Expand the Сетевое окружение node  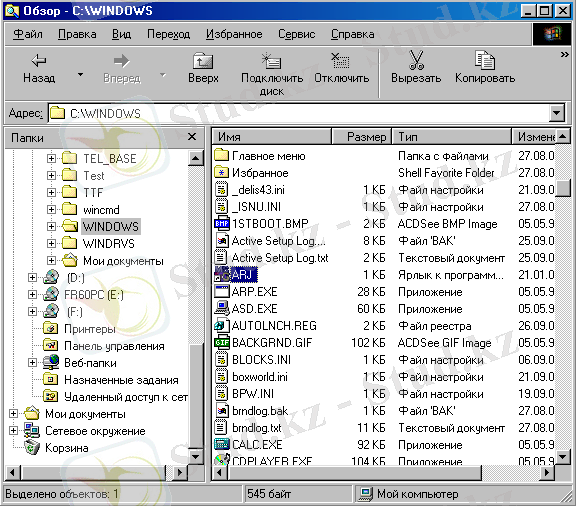pos(13,430)
